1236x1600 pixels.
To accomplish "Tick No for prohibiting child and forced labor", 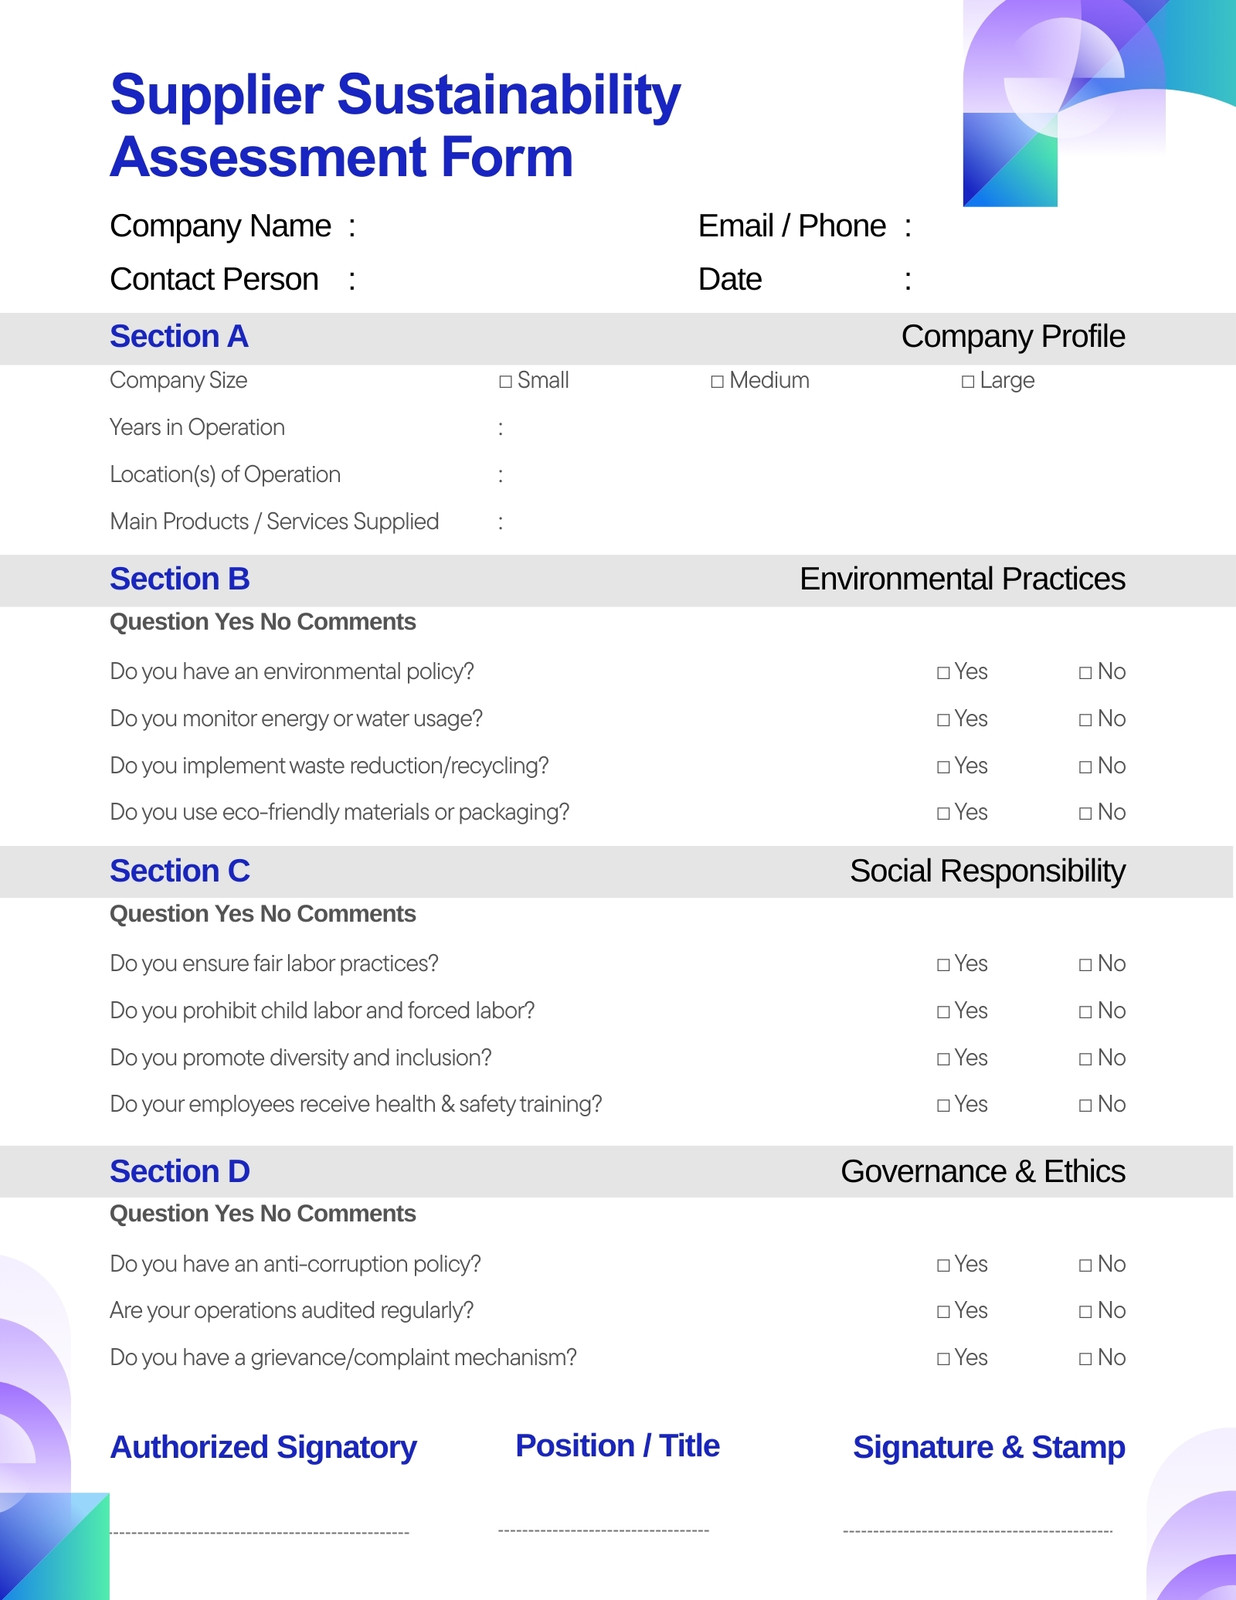I will (x=1085, y=1012).
